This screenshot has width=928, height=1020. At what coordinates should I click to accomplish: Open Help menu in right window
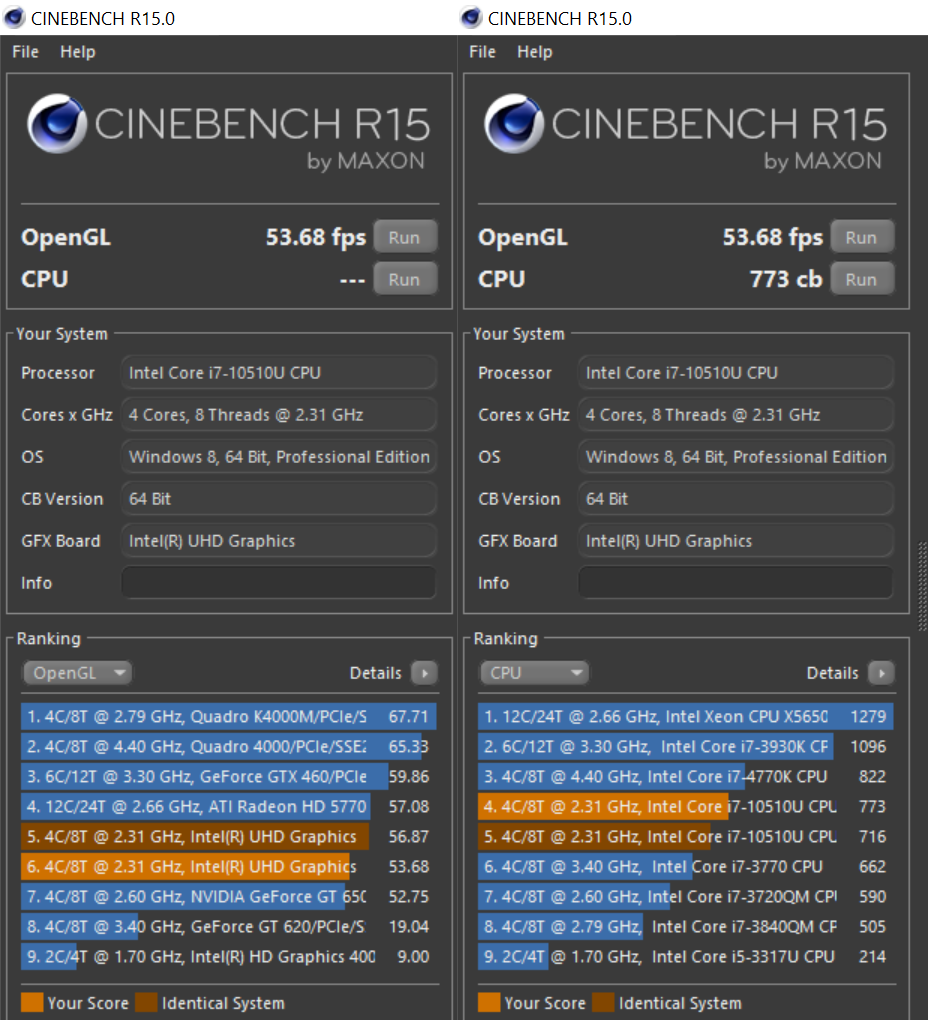coord(535,52)
